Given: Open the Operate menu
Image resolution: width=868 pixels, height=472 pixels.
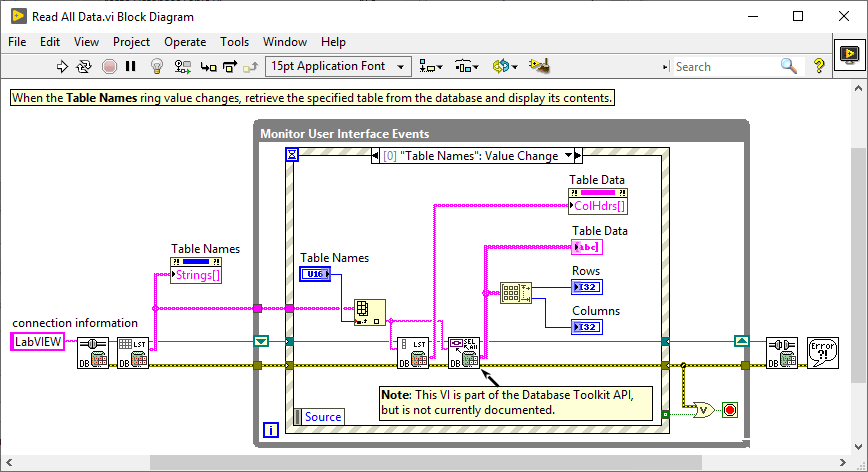Looking at the screenshot, I should tap(185, 42).
